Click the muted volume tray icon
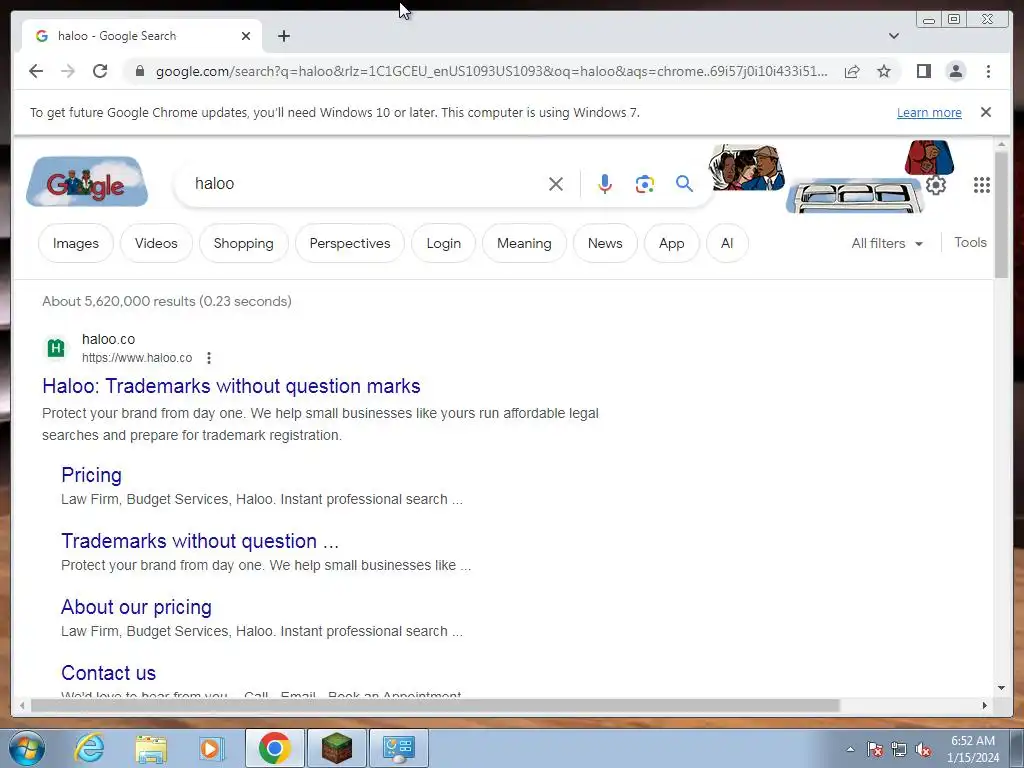This screenshot has width=1024, height=768. coord(923,750)
